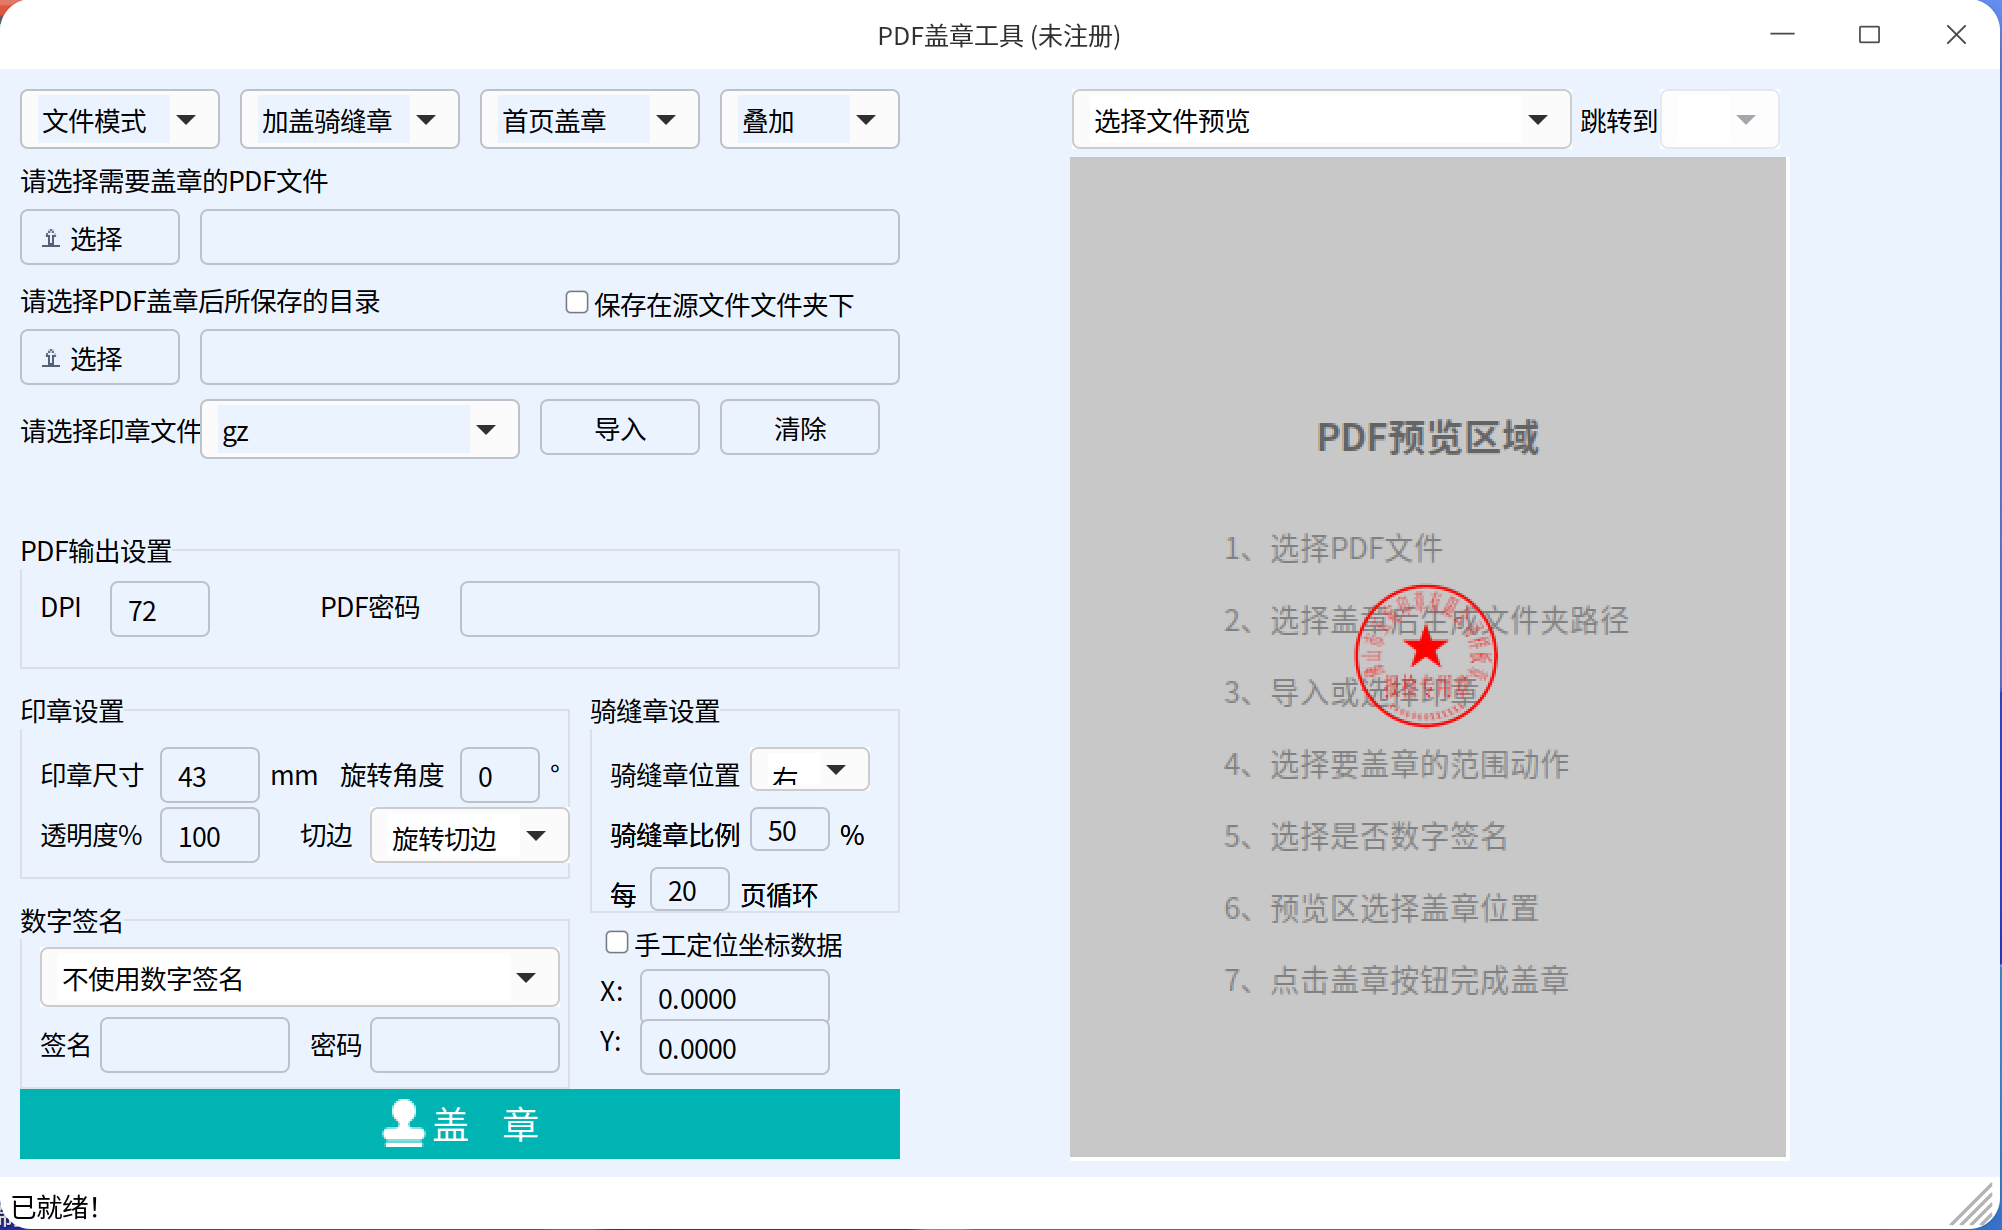Click the upload icon on save directory 选择 button

pyautogui.click(x=51, y=358)
